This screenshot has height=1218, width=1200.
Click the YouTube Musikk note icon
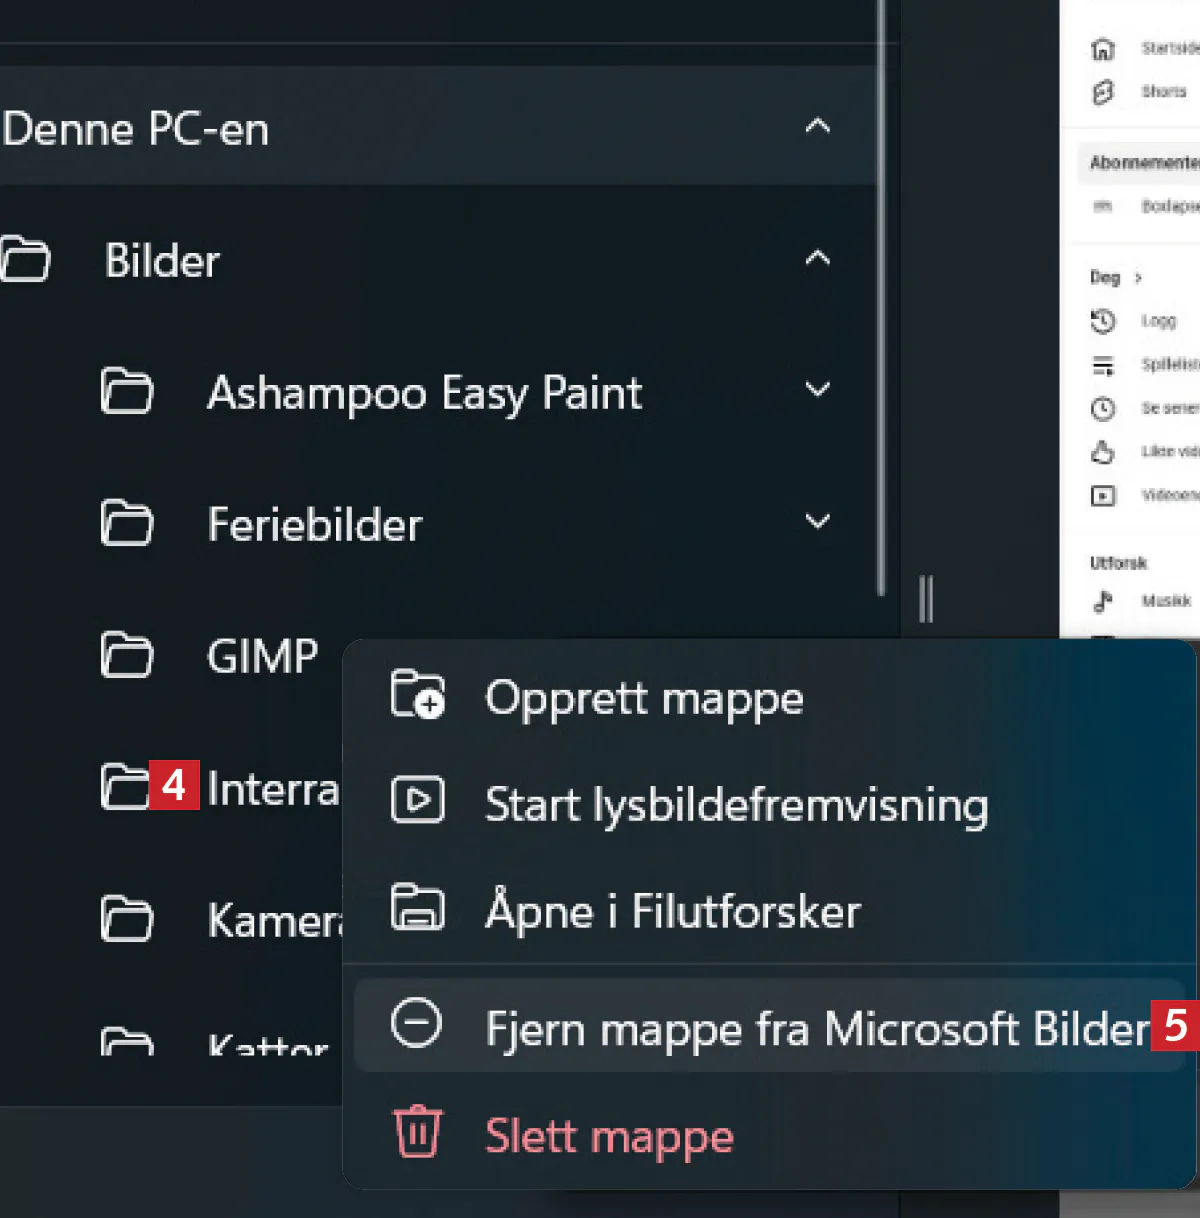pos(1102,601)
